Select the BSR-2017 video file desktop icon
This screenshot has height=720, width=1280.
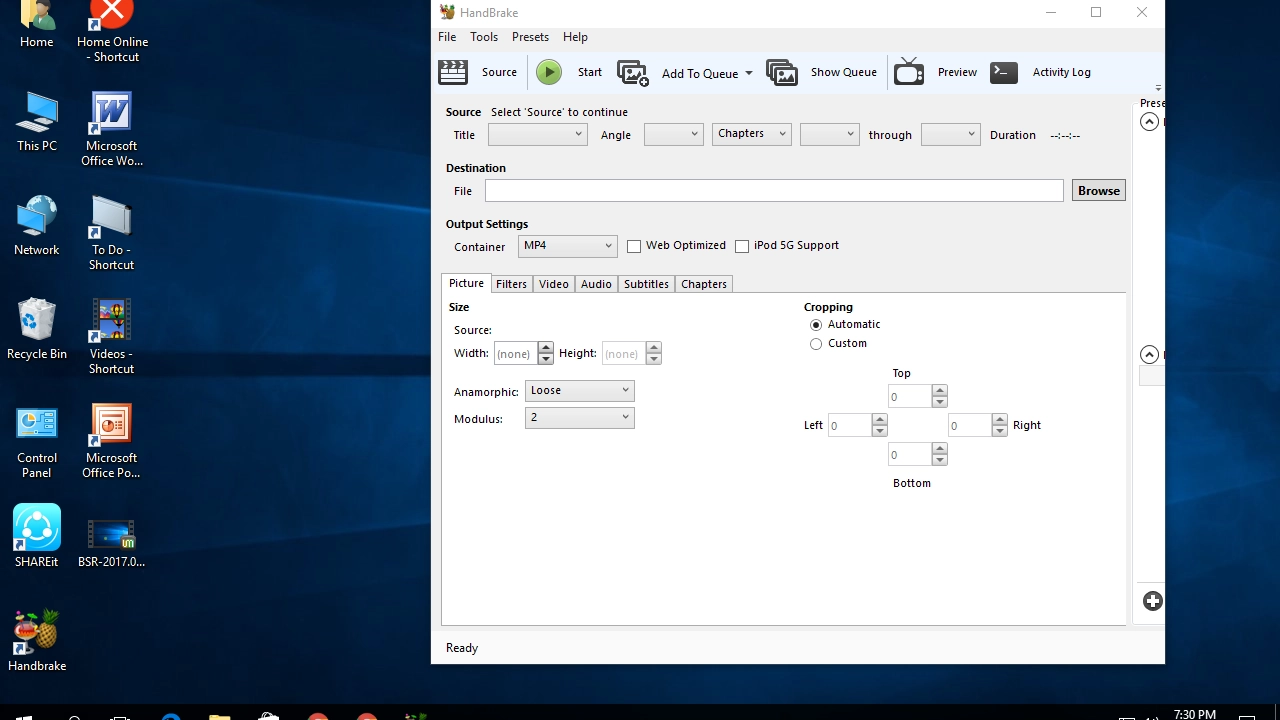(112, 543)
